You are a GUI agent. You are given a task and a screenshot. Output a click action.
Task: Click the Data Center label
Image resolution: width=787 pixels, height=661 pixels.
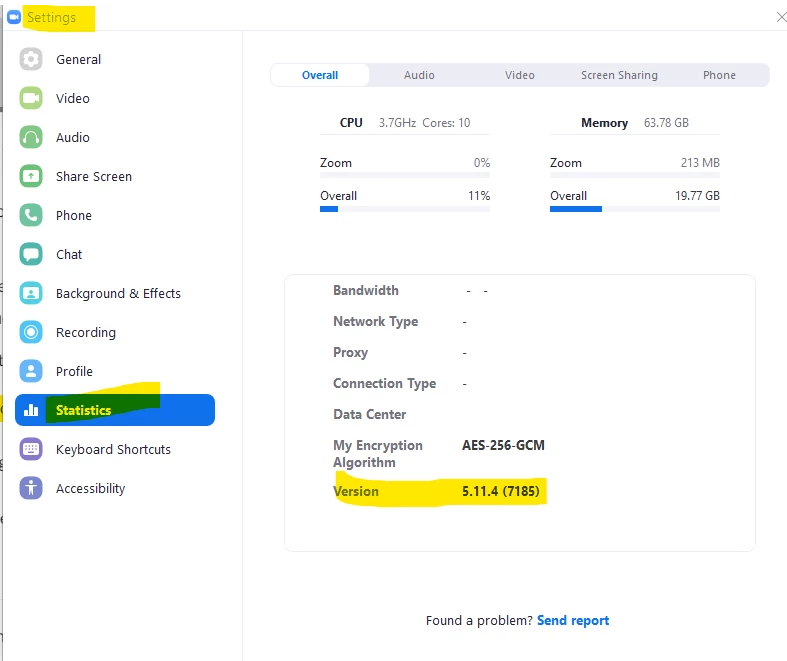coord(369,414)
